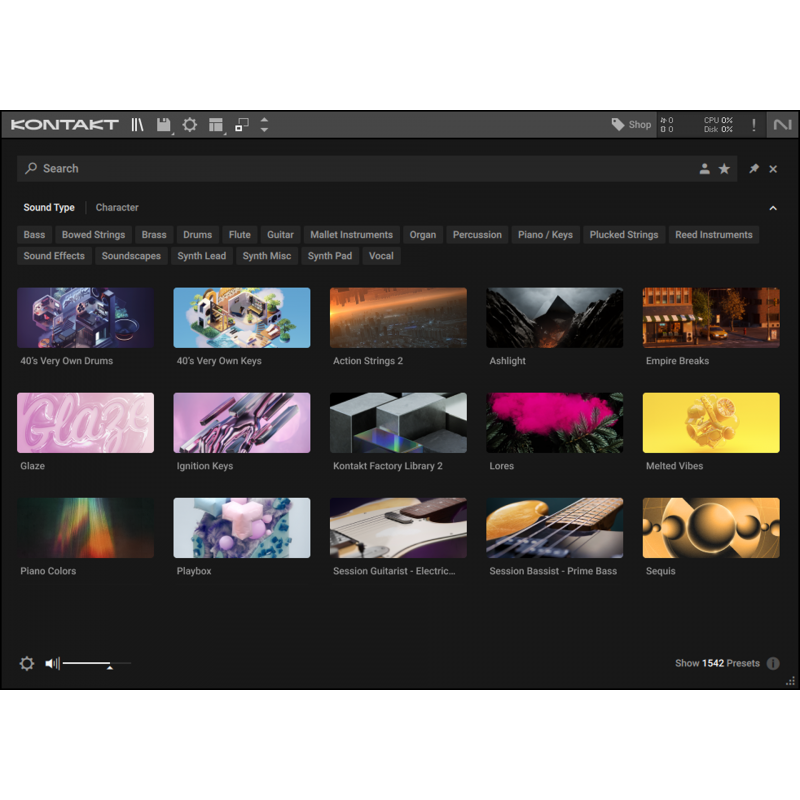
Task: Open Kontakt options gear in toolbar
Action: click(190, 124)
